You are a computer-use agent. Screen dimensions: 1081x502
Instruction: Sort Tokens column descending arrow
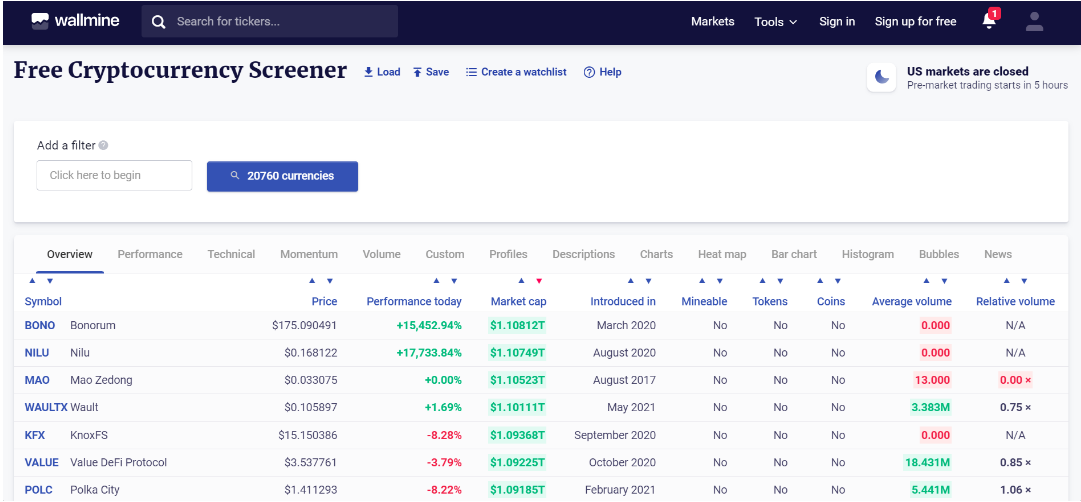(x=780, y=281)
